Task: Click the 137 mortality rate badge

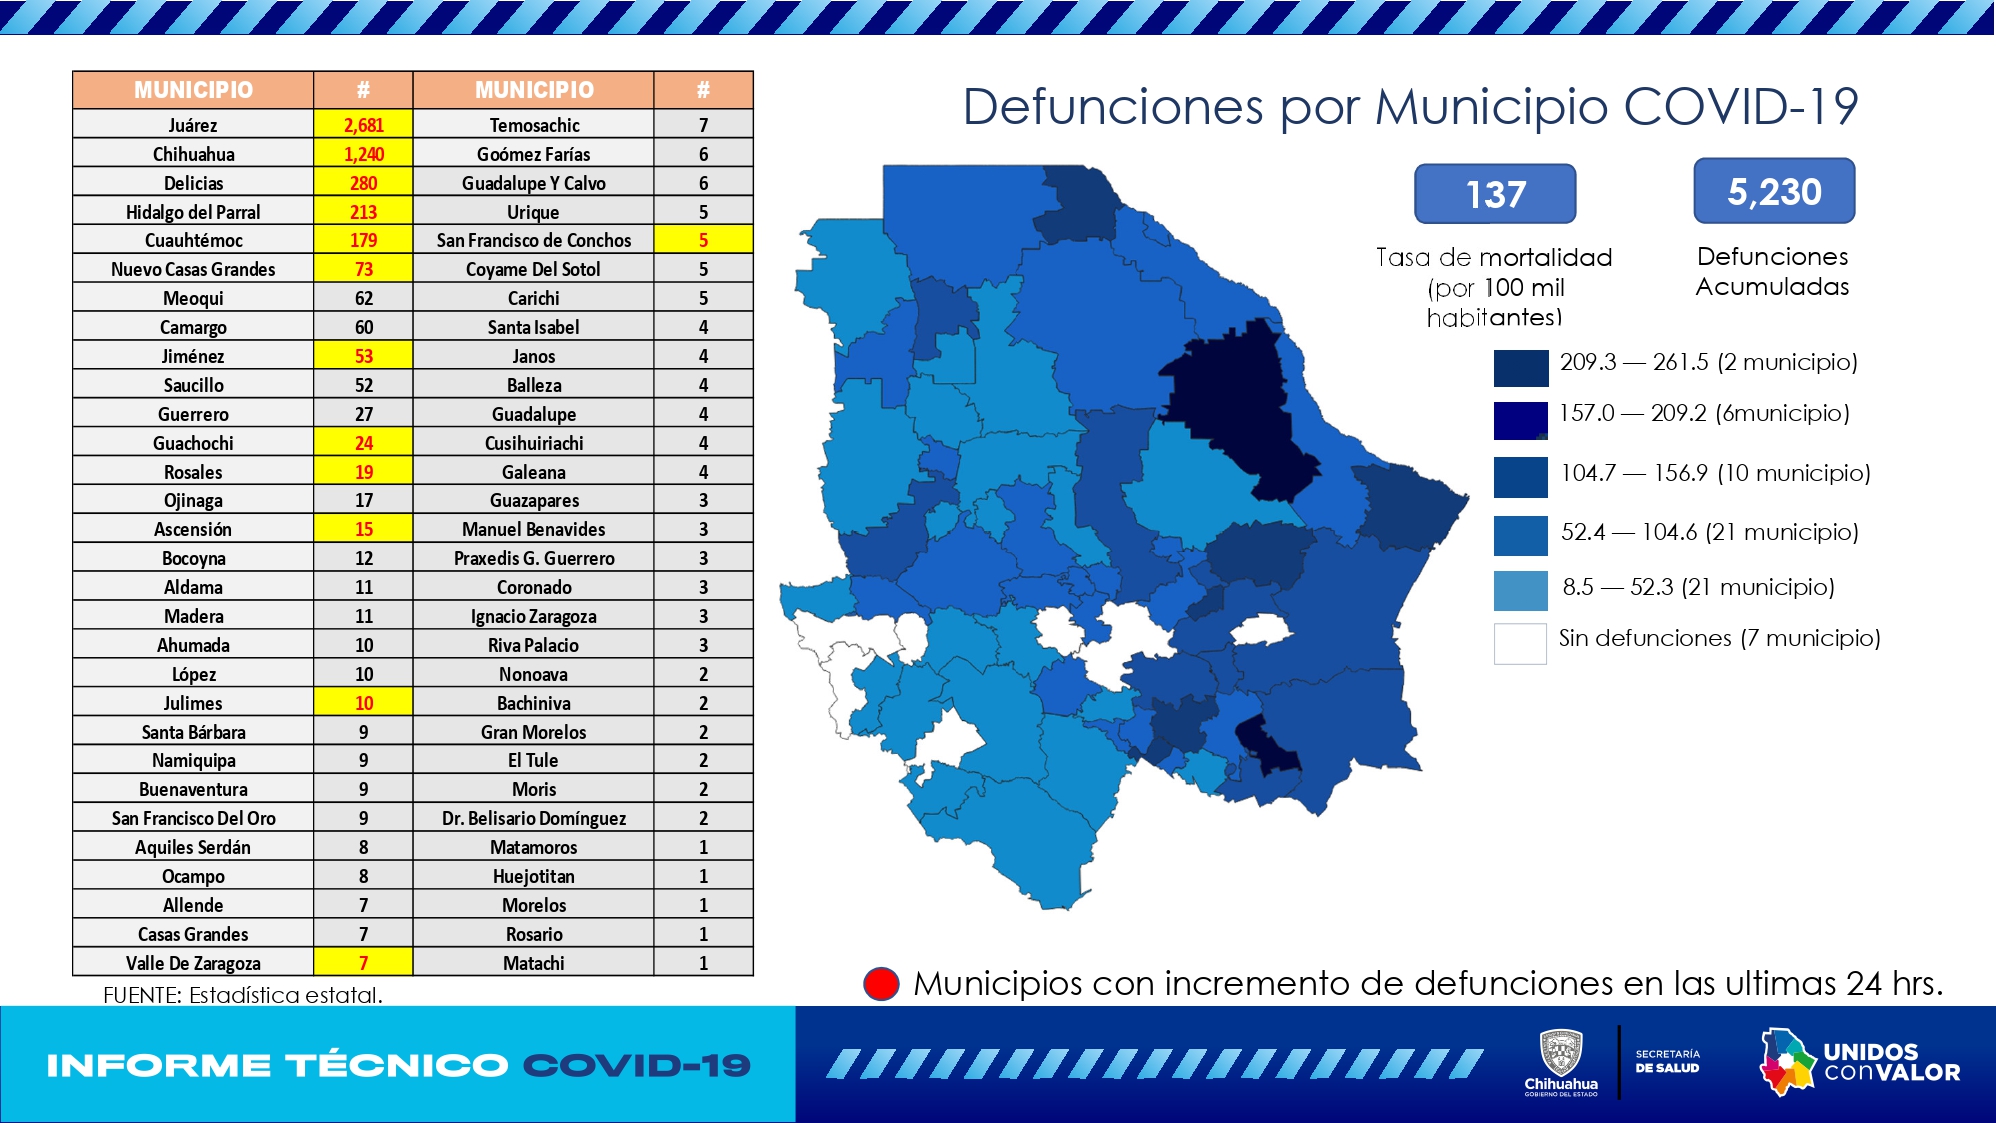Action: [x=1494, y=194]
